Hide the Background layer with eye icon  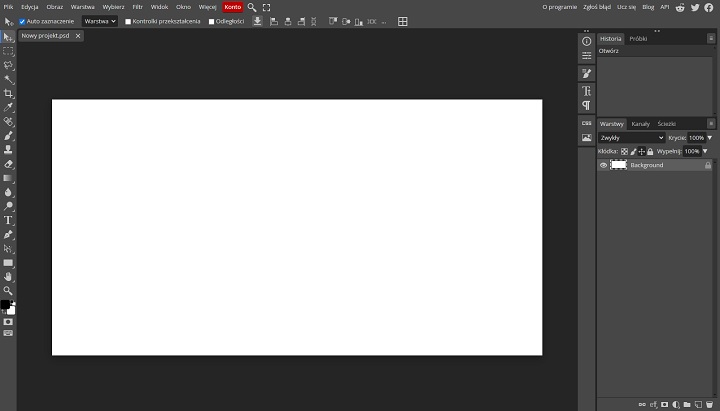click(603, 165)
